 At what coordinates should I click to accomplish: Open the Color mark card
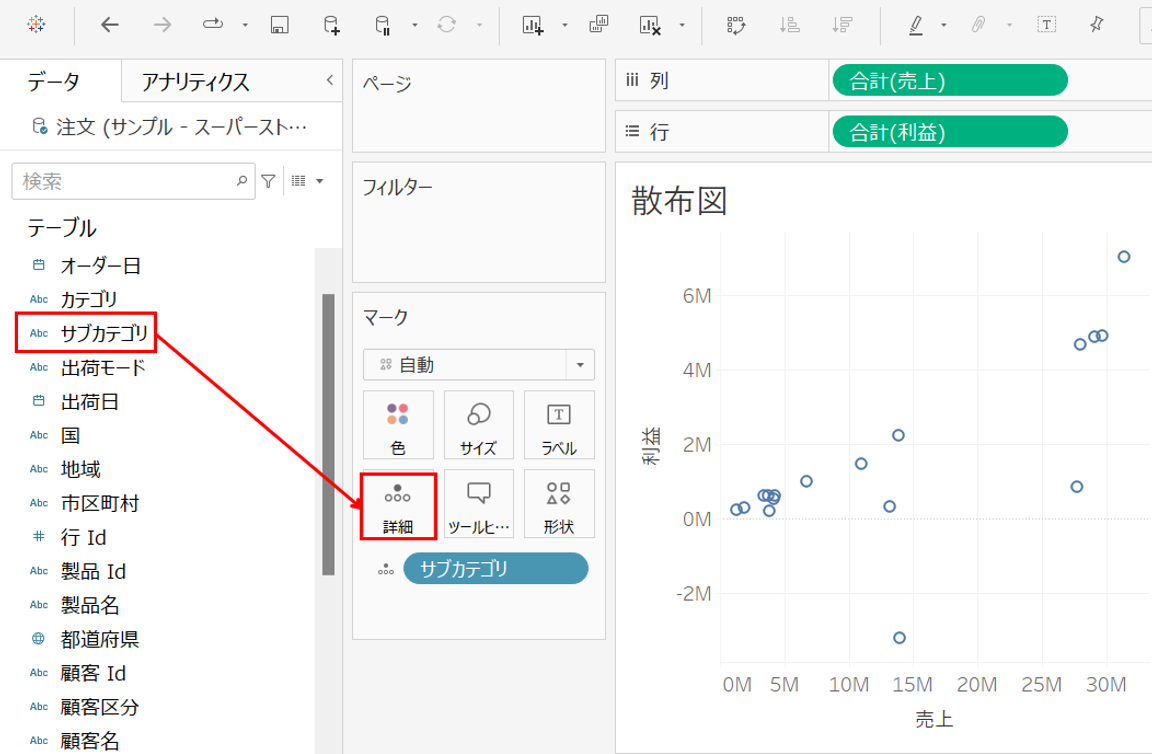(x=397, y=425)
